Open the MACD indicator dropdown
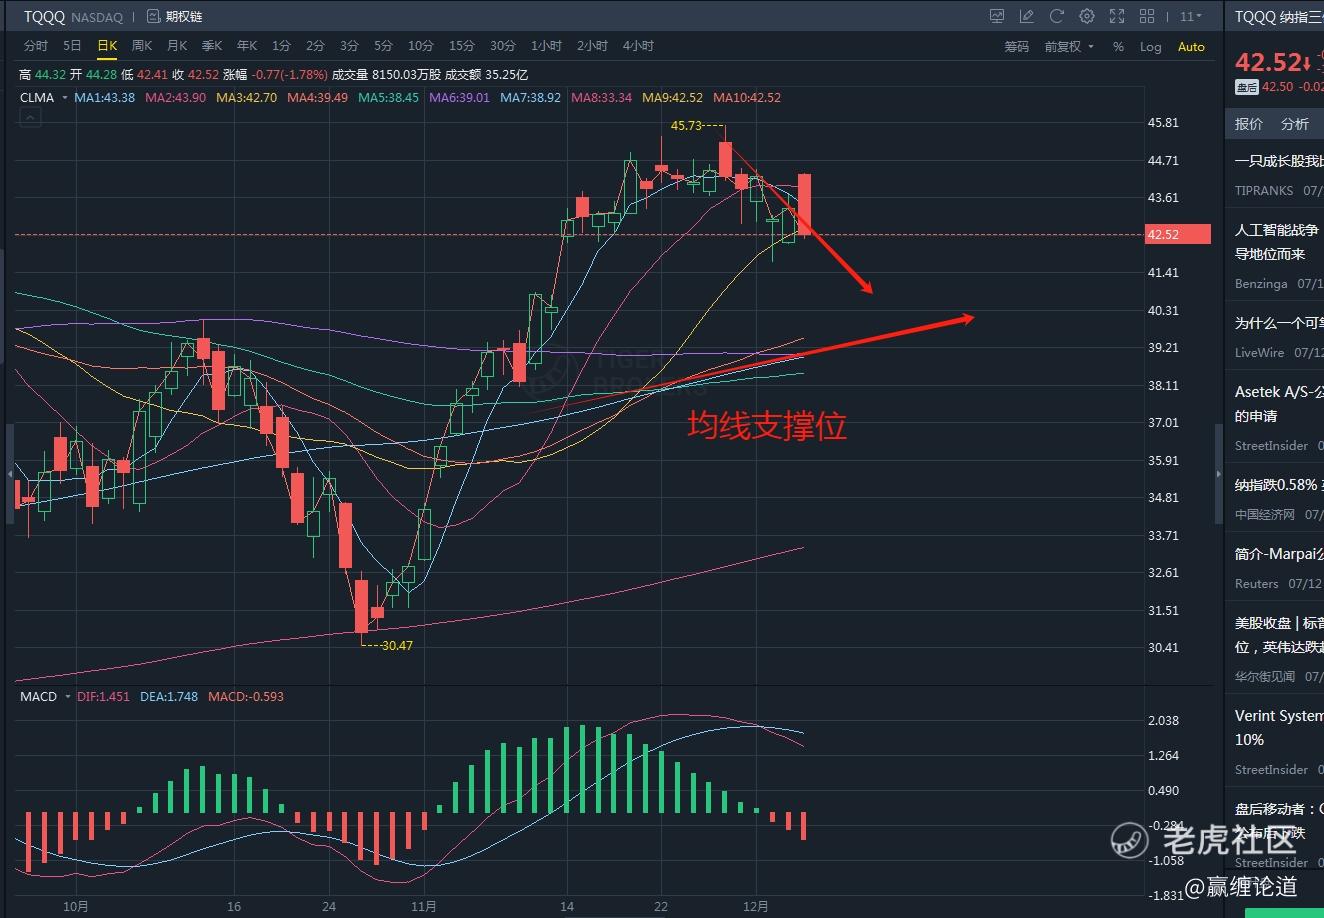 (46, 696)
